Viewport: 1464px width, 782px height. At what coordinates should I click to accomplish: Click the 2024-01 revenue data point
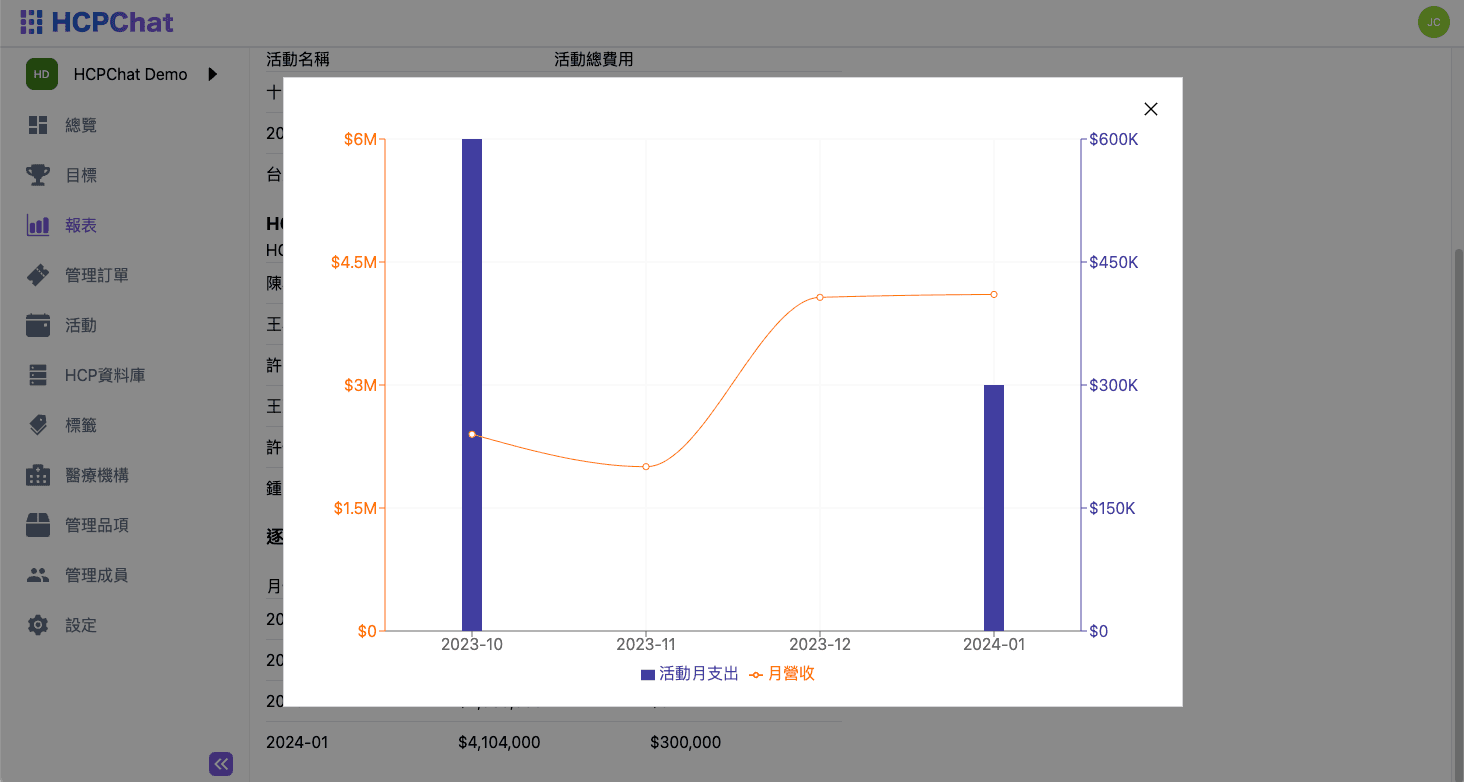(x=994, y=294)
